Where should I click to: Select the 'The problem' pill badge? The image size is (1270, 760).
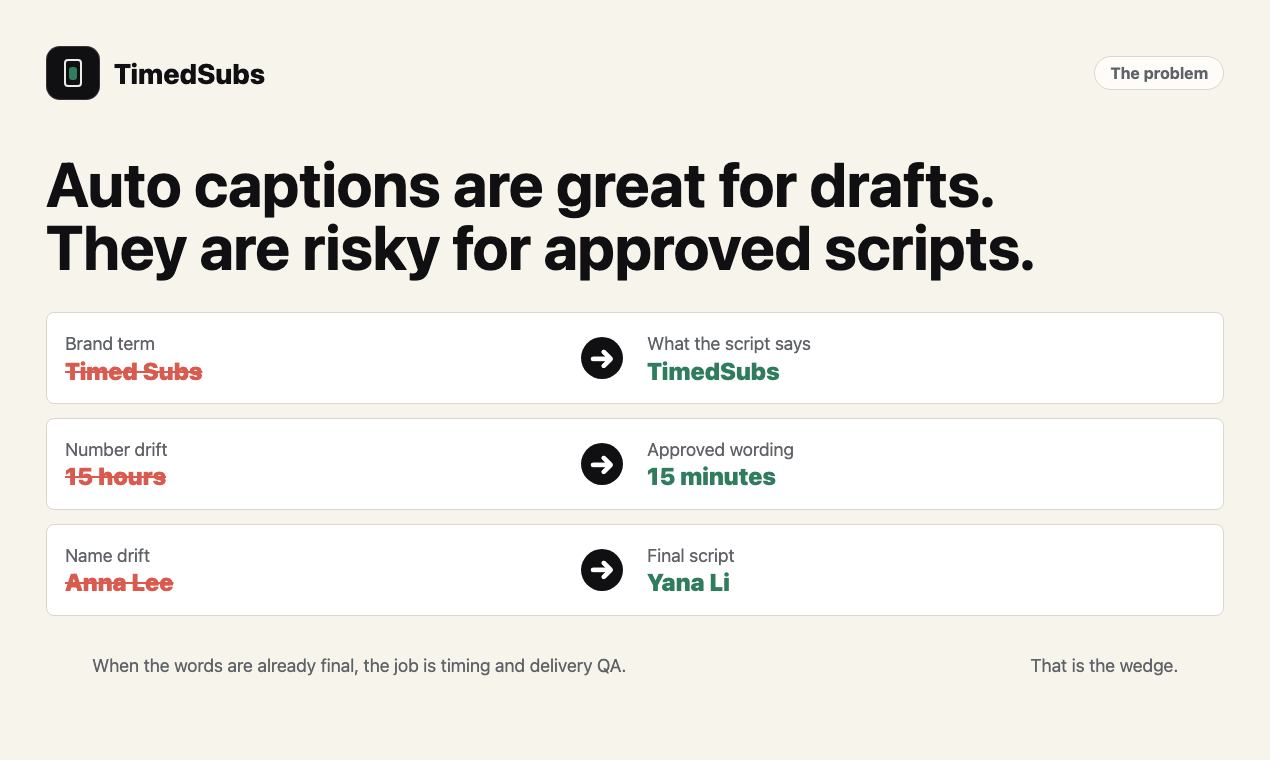tap(1159, 73)
